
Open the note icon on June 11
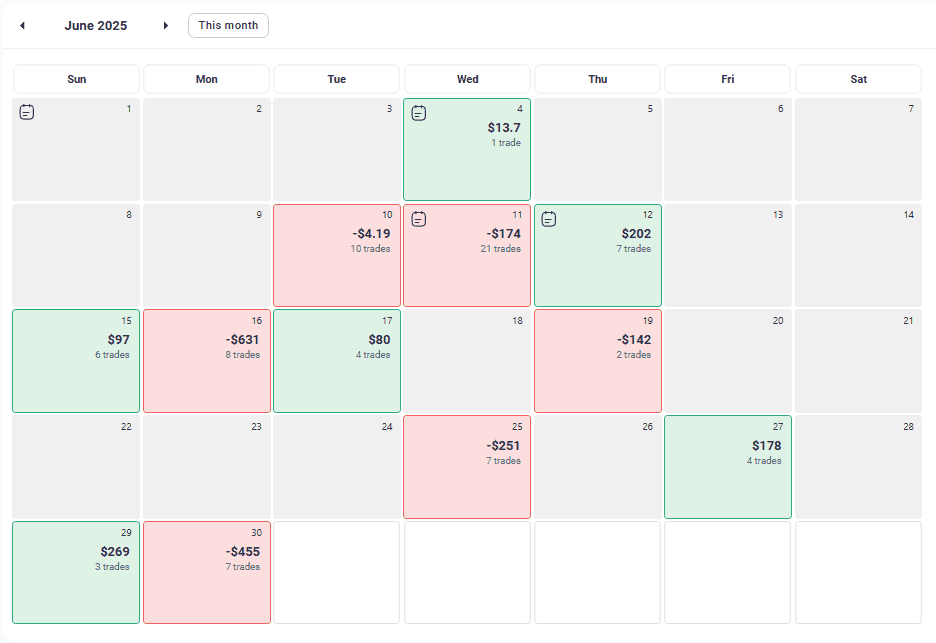(419, 219)
